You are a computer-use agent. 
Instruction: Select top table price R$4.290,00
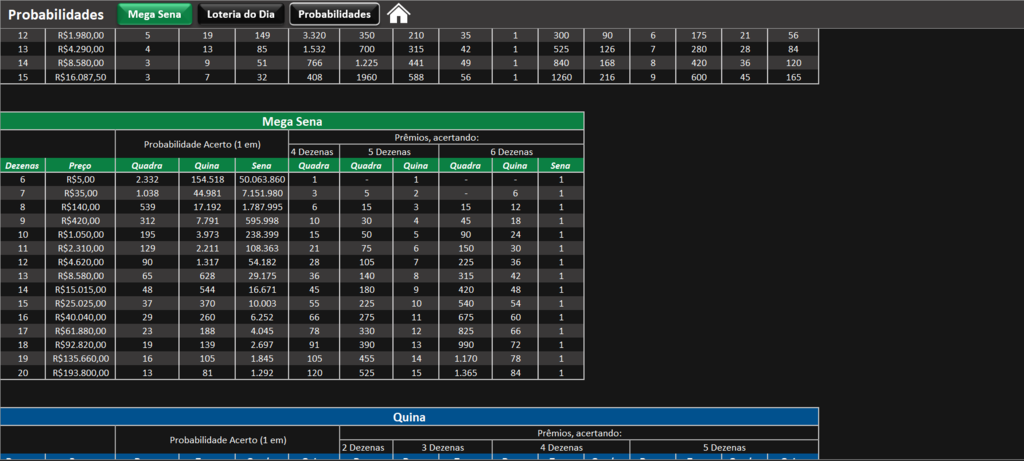click(x=80, y=49)
